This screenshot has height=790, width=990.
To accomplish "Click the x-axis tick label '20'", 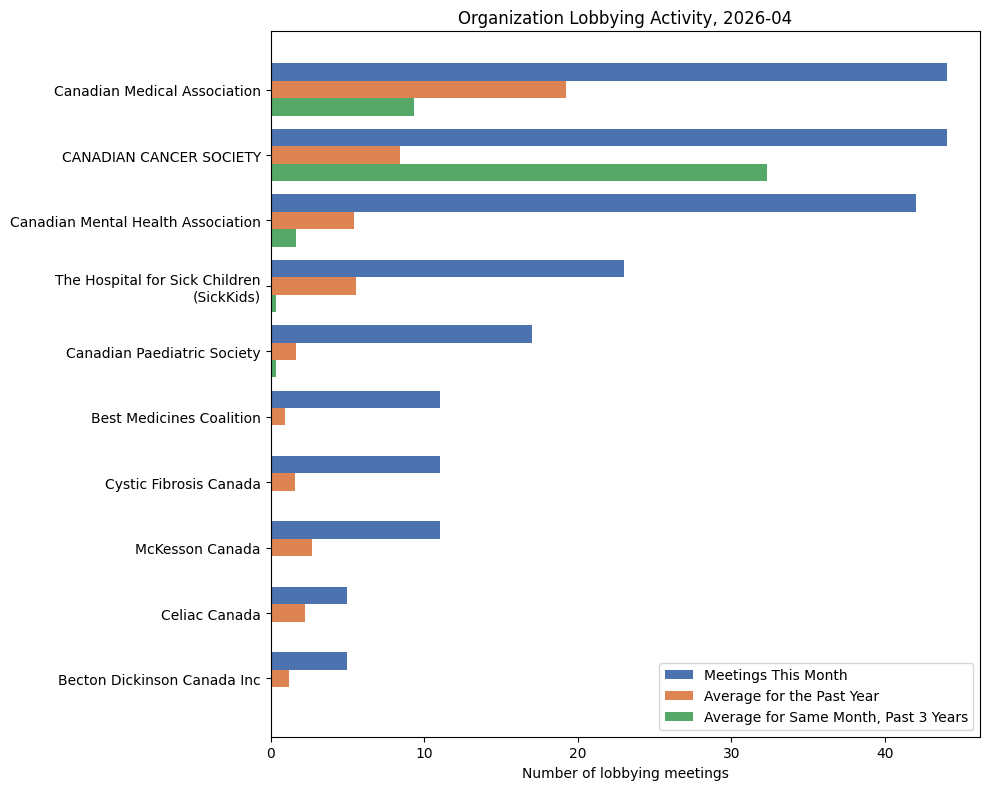I will [x=578, y=753].
